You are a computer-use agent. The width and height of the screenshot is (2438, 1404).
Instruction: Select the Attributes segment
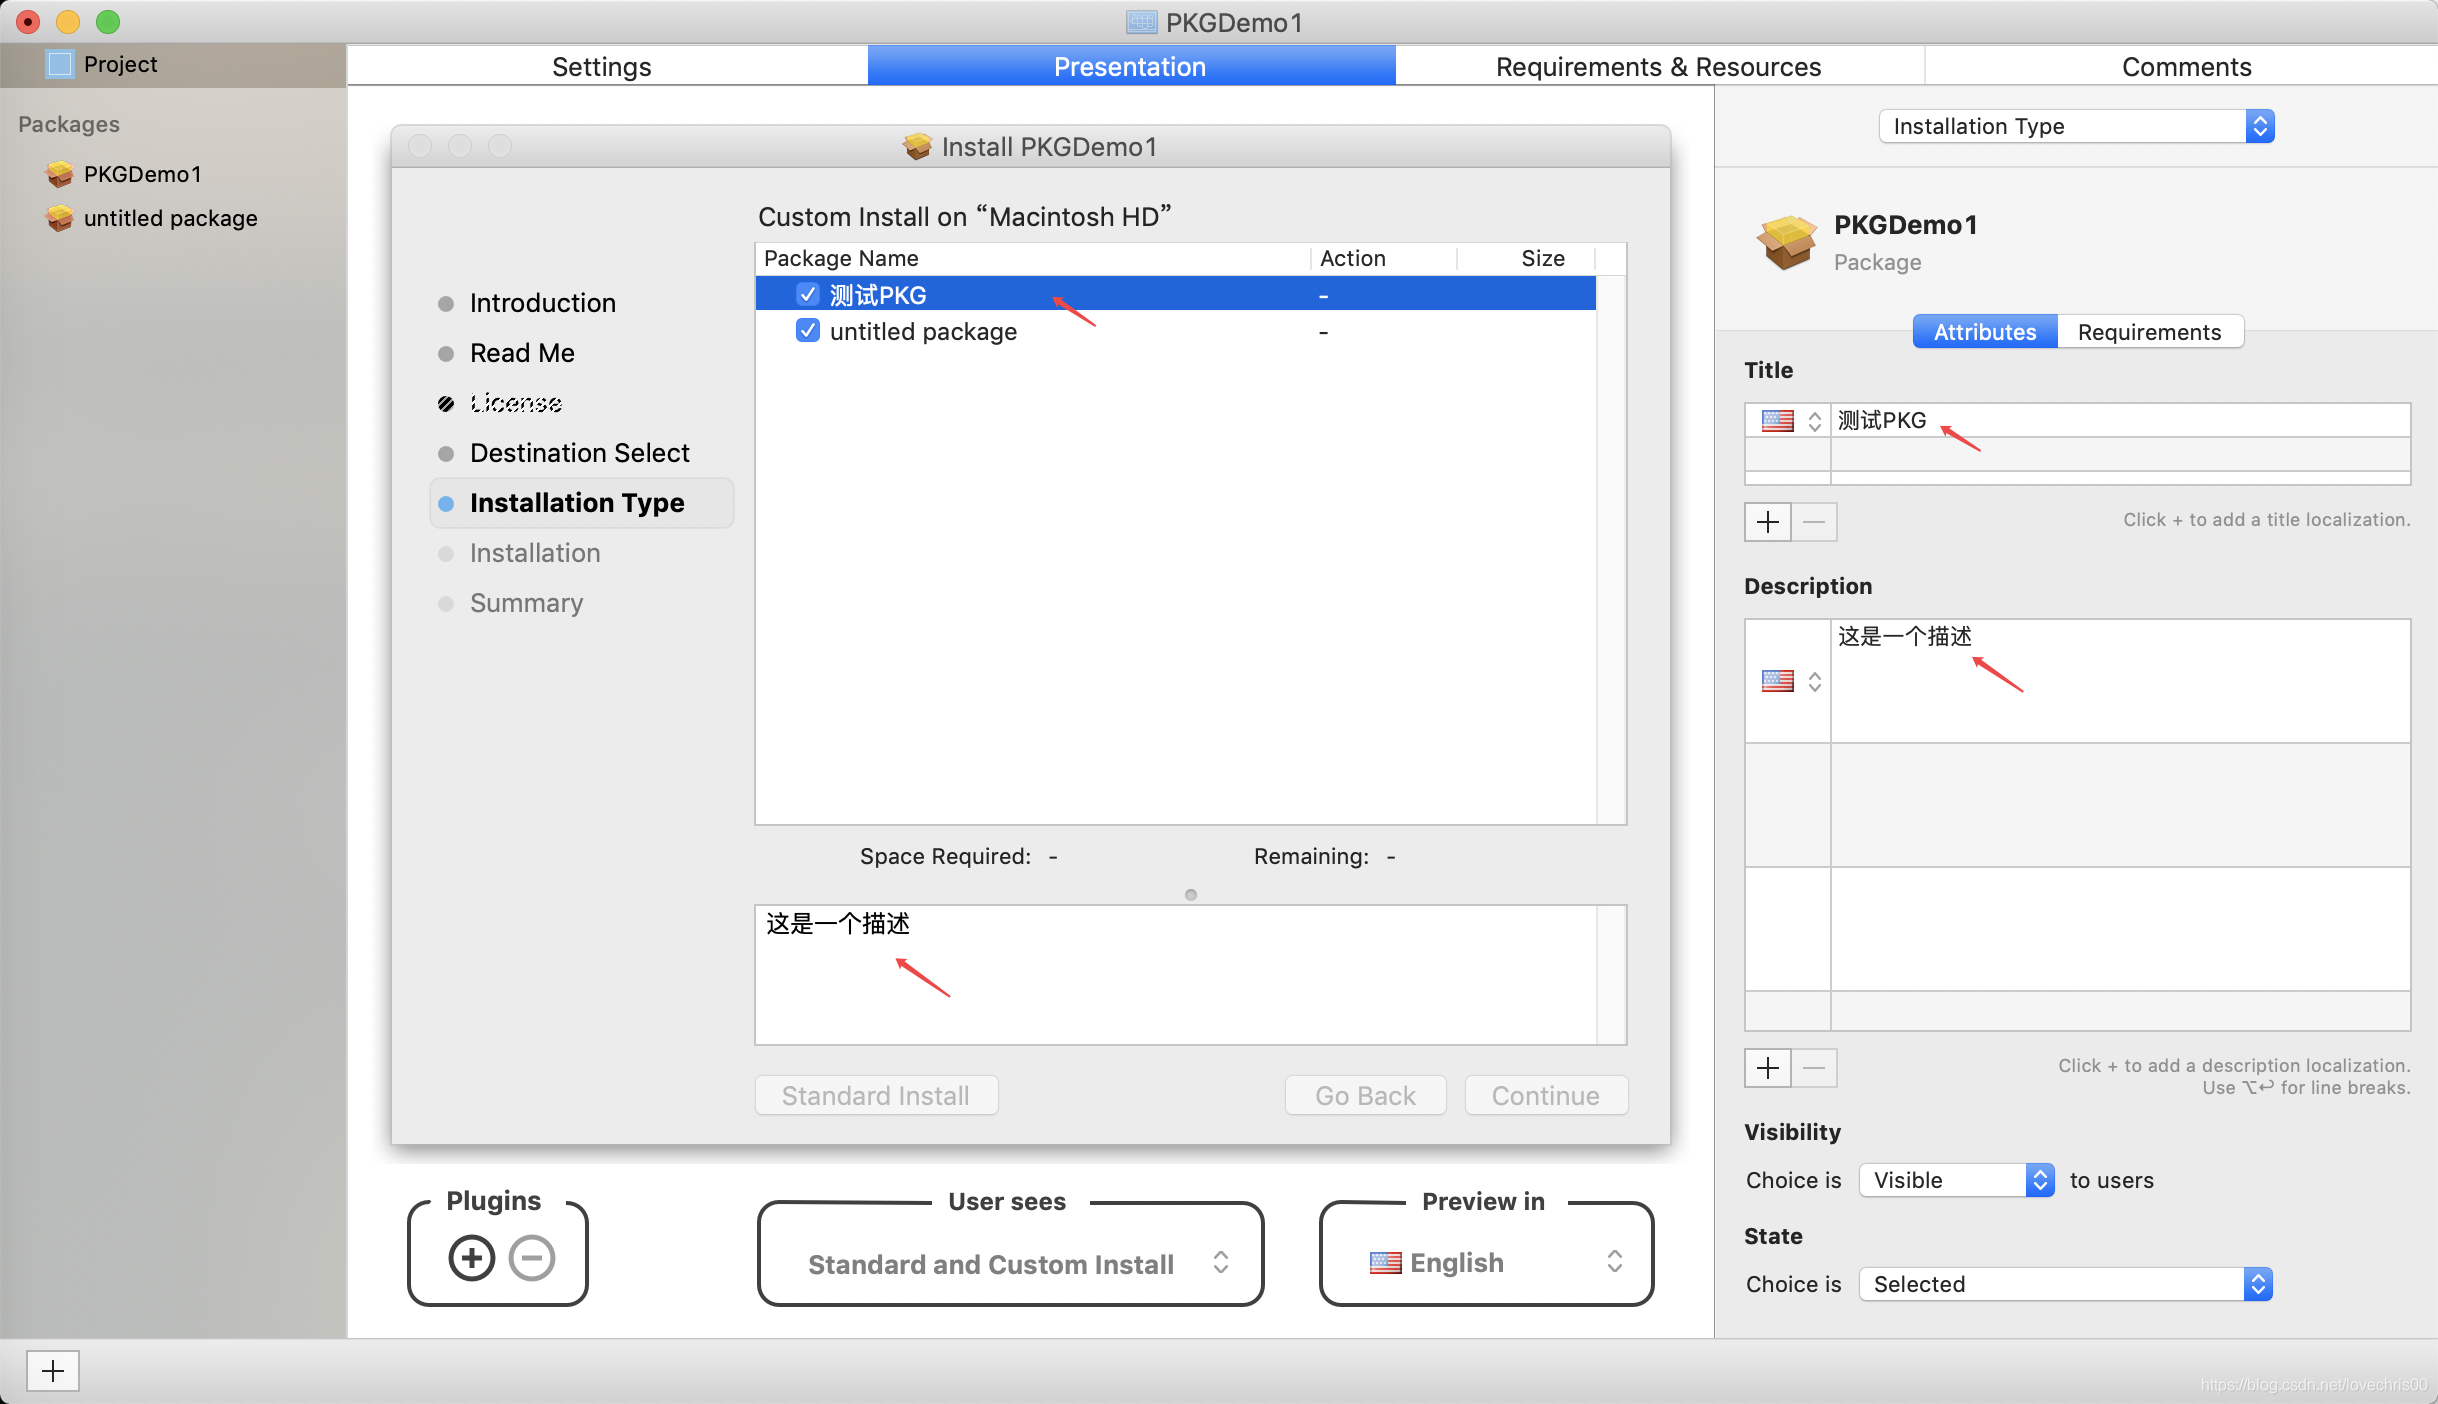[1985, 332]
